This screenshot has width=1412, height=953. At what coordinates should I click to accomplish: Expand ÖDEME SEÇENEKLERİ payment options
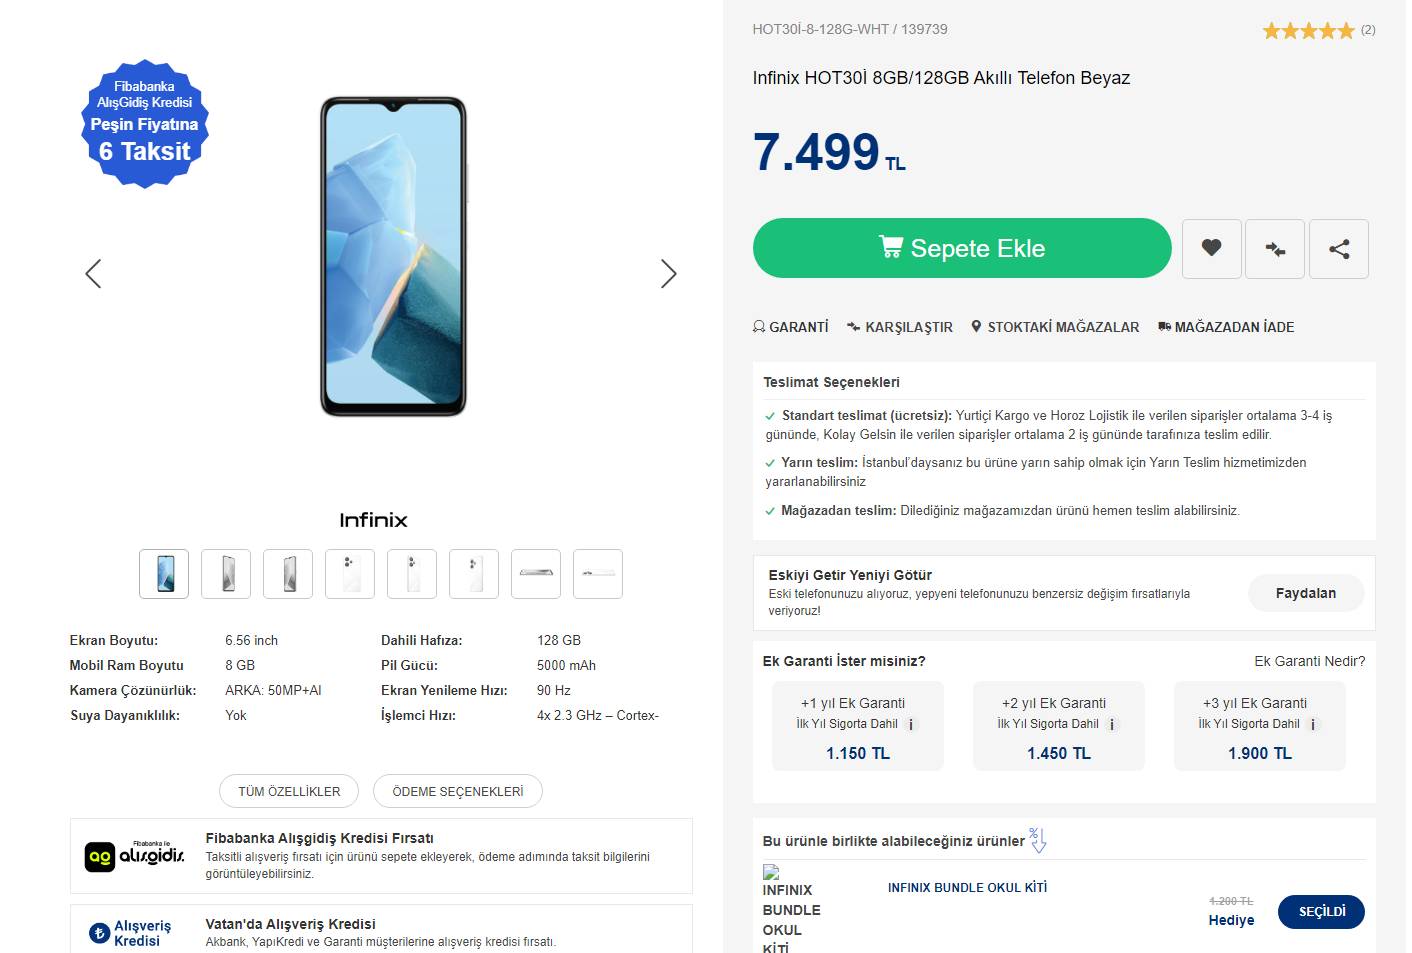click(x=457, y=791)
